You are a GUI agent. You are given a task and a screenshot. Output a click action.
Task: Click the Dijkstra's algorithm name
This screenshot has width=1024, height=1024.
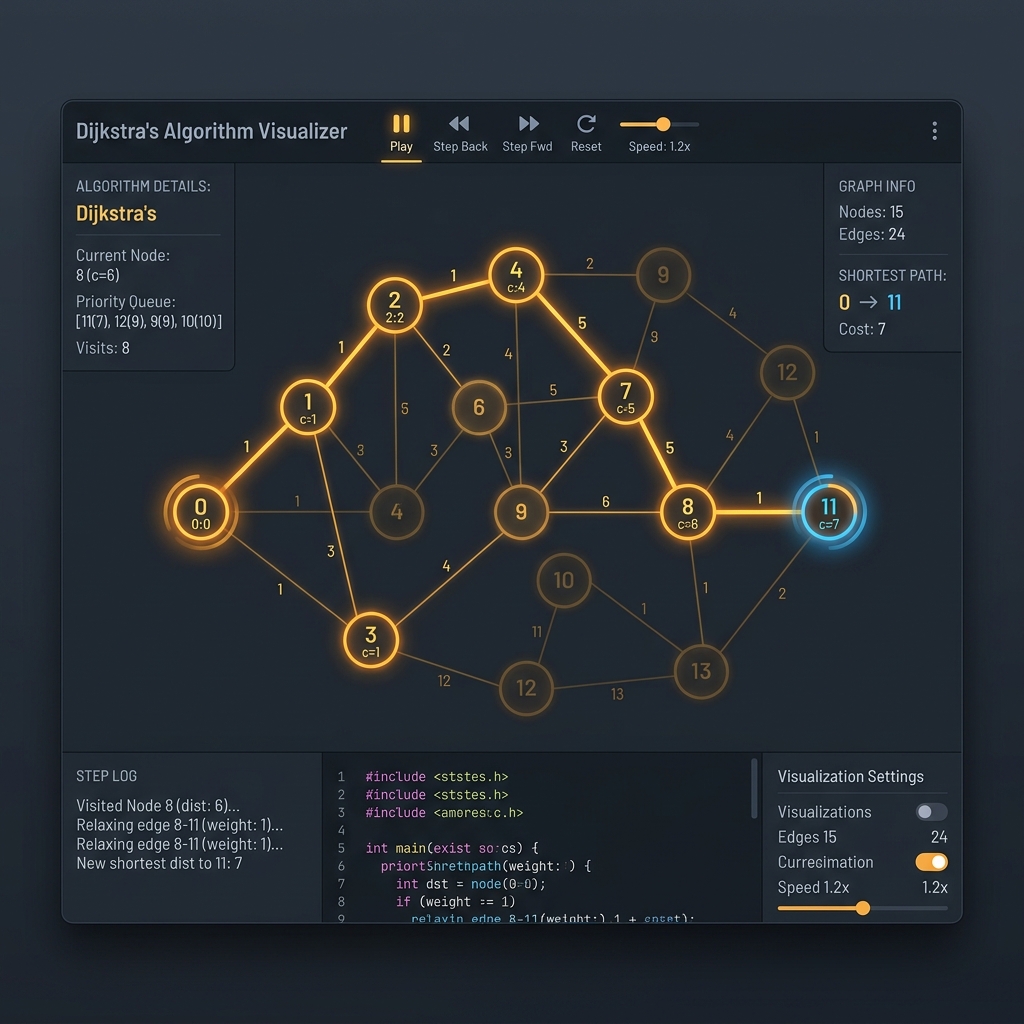coord(116,214)
